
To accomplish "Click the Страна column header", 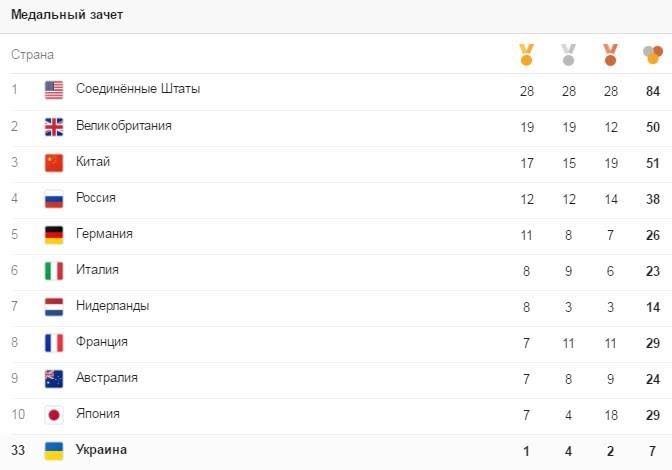I will pos(32,54).
